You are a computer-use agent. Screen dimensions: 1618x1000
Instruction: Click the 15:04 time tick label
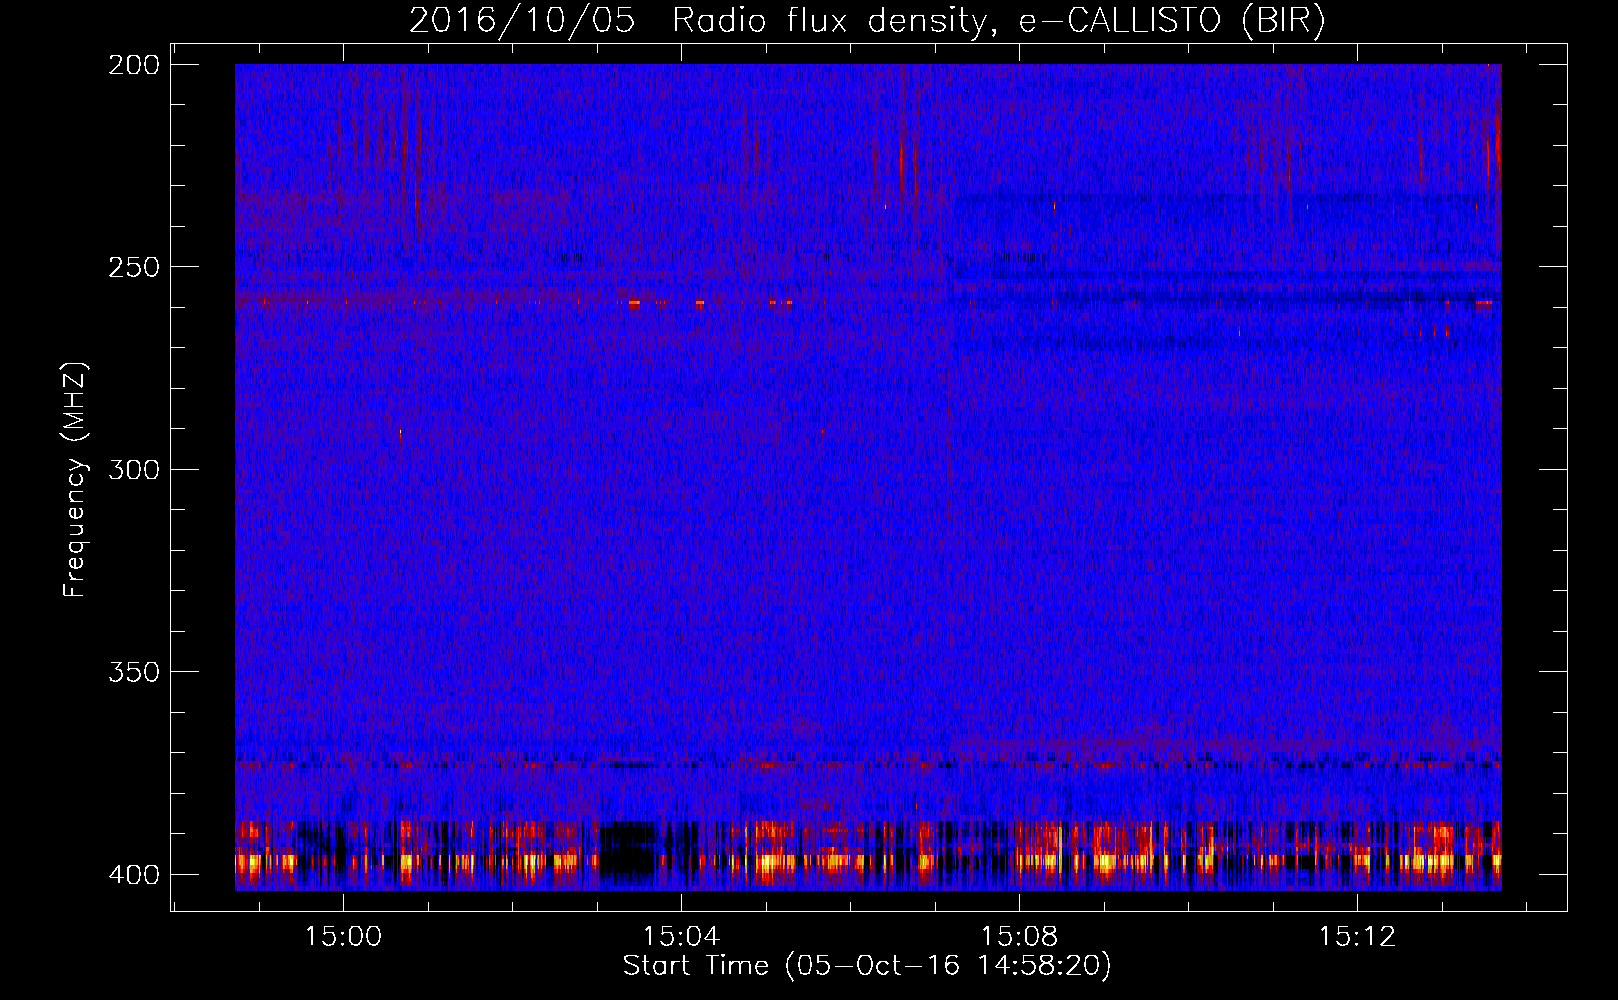coord(682,937)
